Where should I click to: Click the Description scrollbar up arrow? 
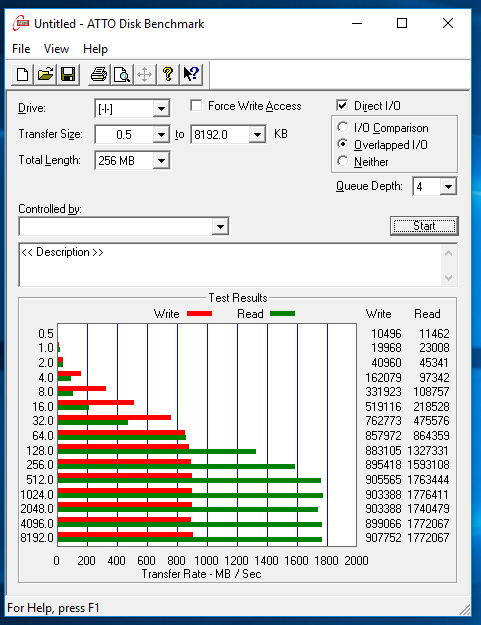tap(448, 254)
